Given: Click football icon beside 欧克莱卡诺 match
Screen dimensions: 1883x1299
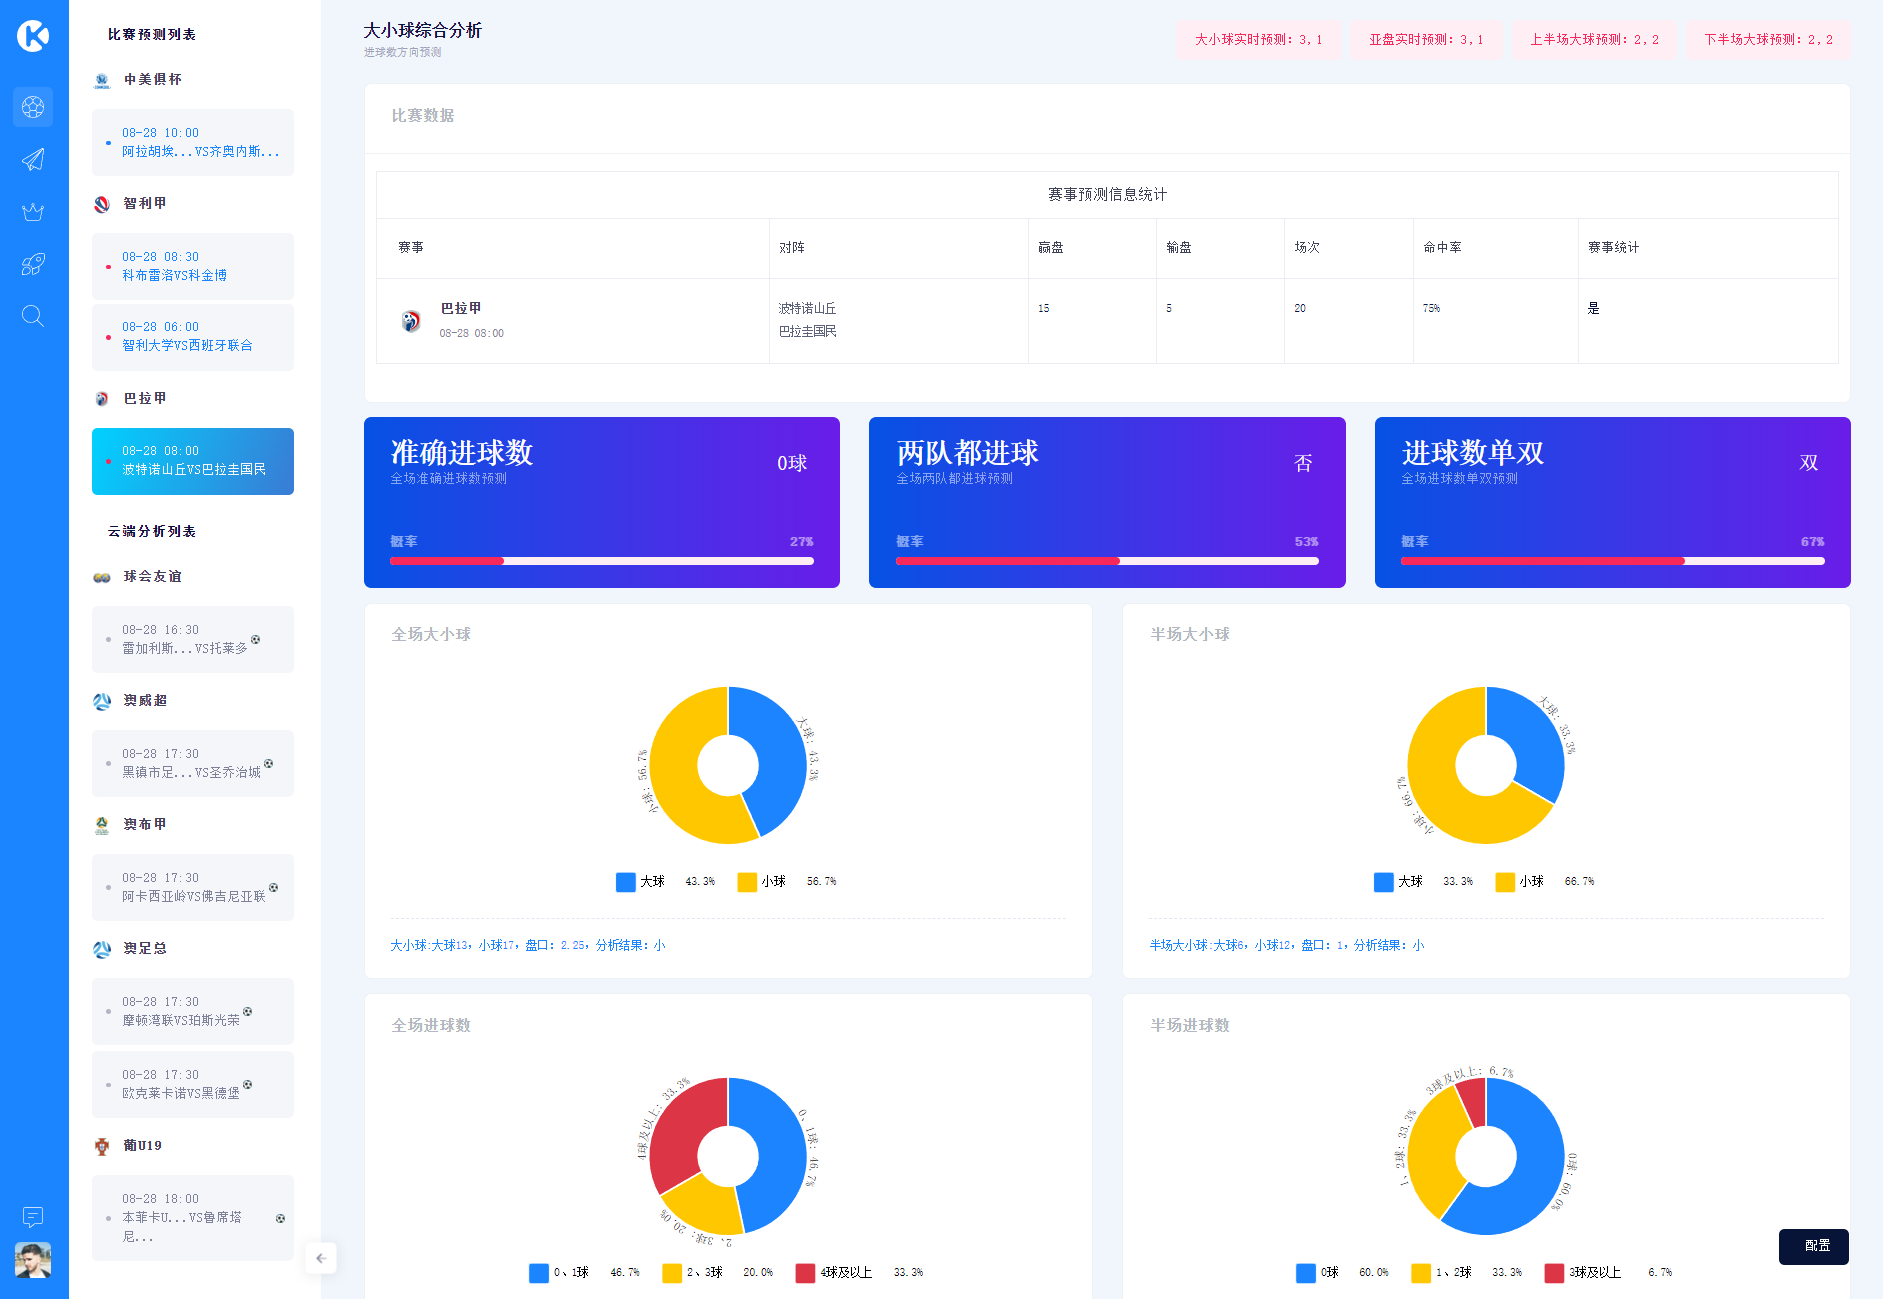Looking at the screenshot, I should click(247, 1084).
